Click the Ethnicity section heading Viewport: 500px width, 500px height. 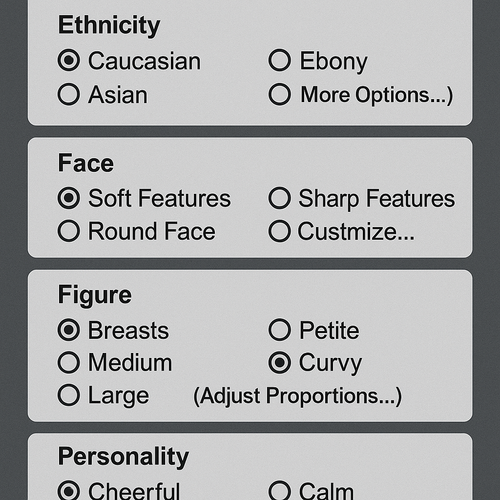[109, 25]
